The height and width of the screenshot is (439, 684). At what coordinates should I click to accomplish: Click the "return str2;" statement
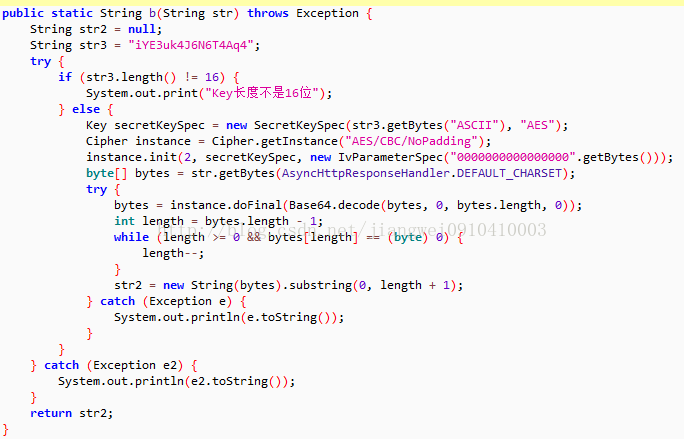point(72,413)
